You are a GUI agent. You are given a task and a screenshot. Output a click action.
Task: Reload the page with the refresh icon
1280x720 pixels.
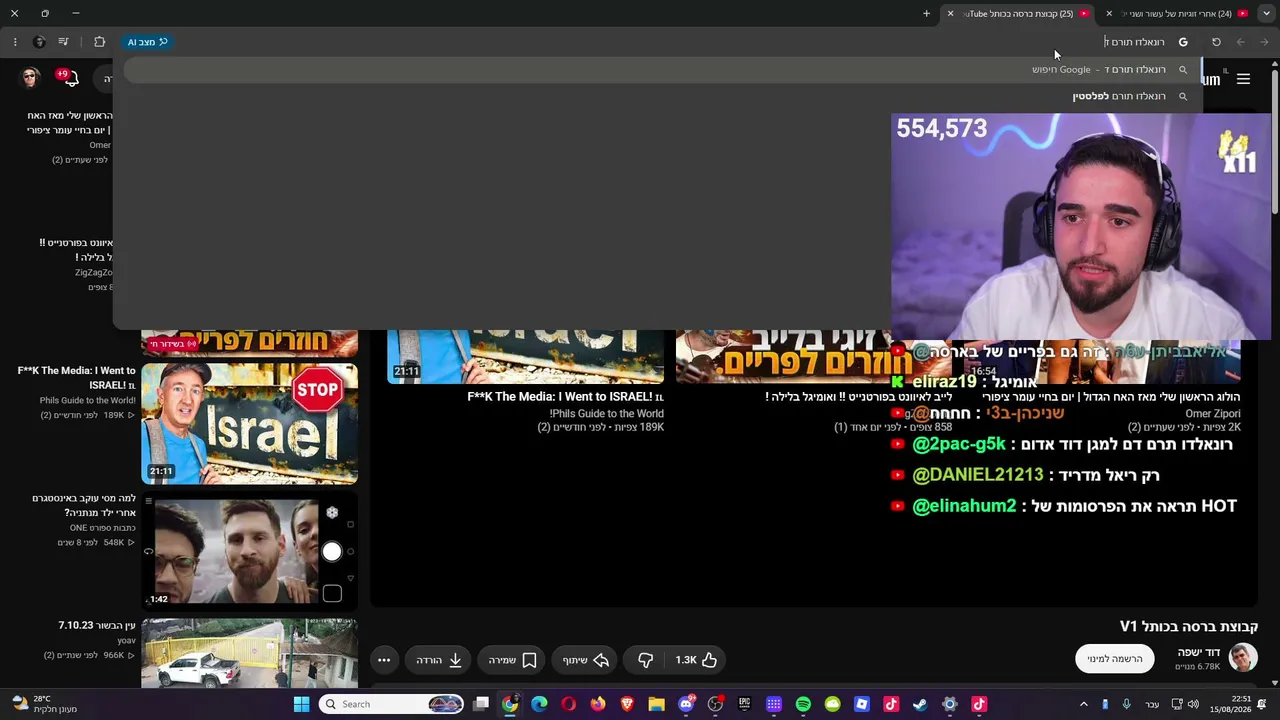click(x=1216, y=42)
